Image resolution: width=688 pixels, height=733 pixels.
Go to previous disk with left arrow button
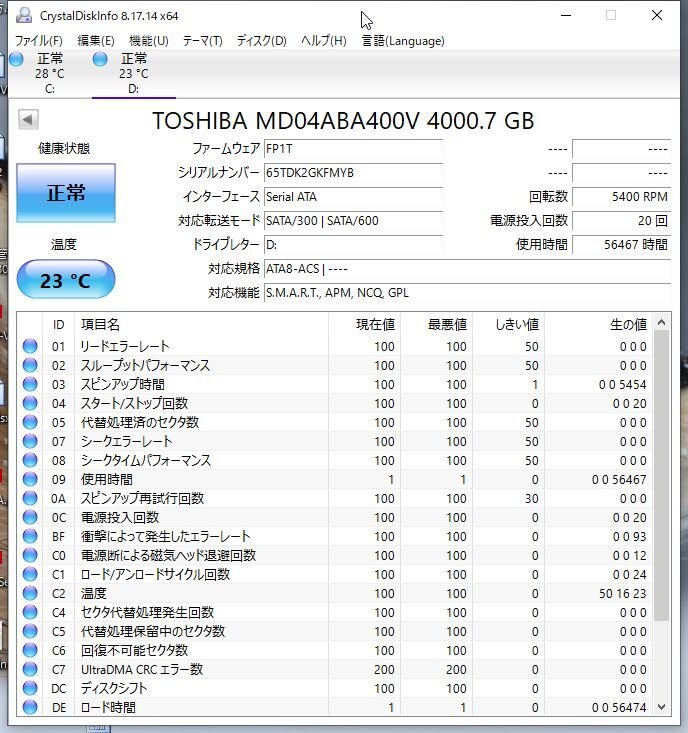(x=28, y=120)
